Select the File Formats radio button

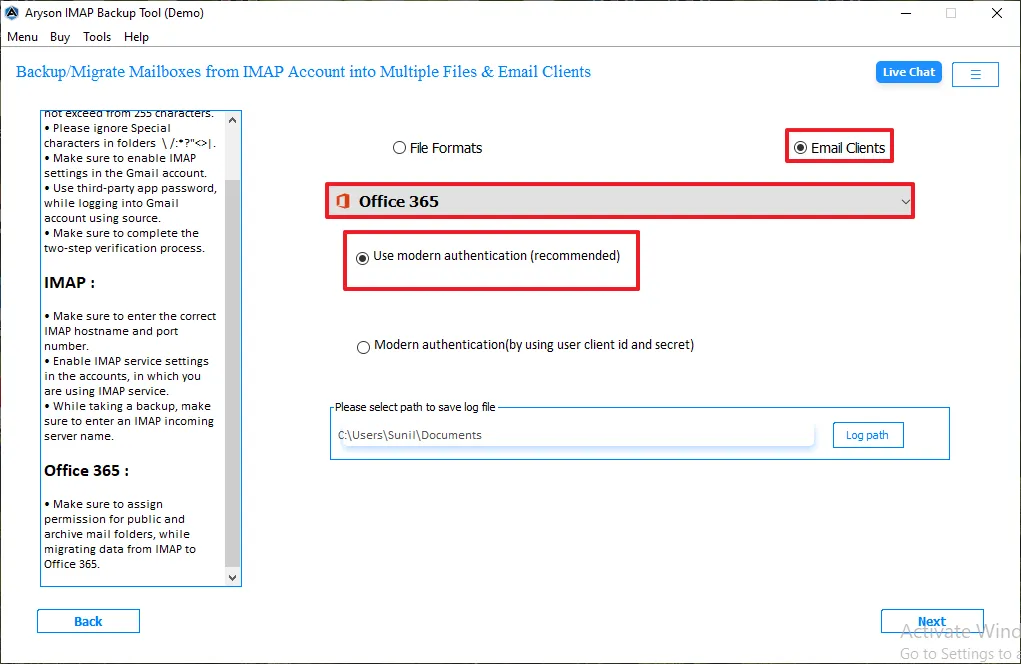(438, 148)
